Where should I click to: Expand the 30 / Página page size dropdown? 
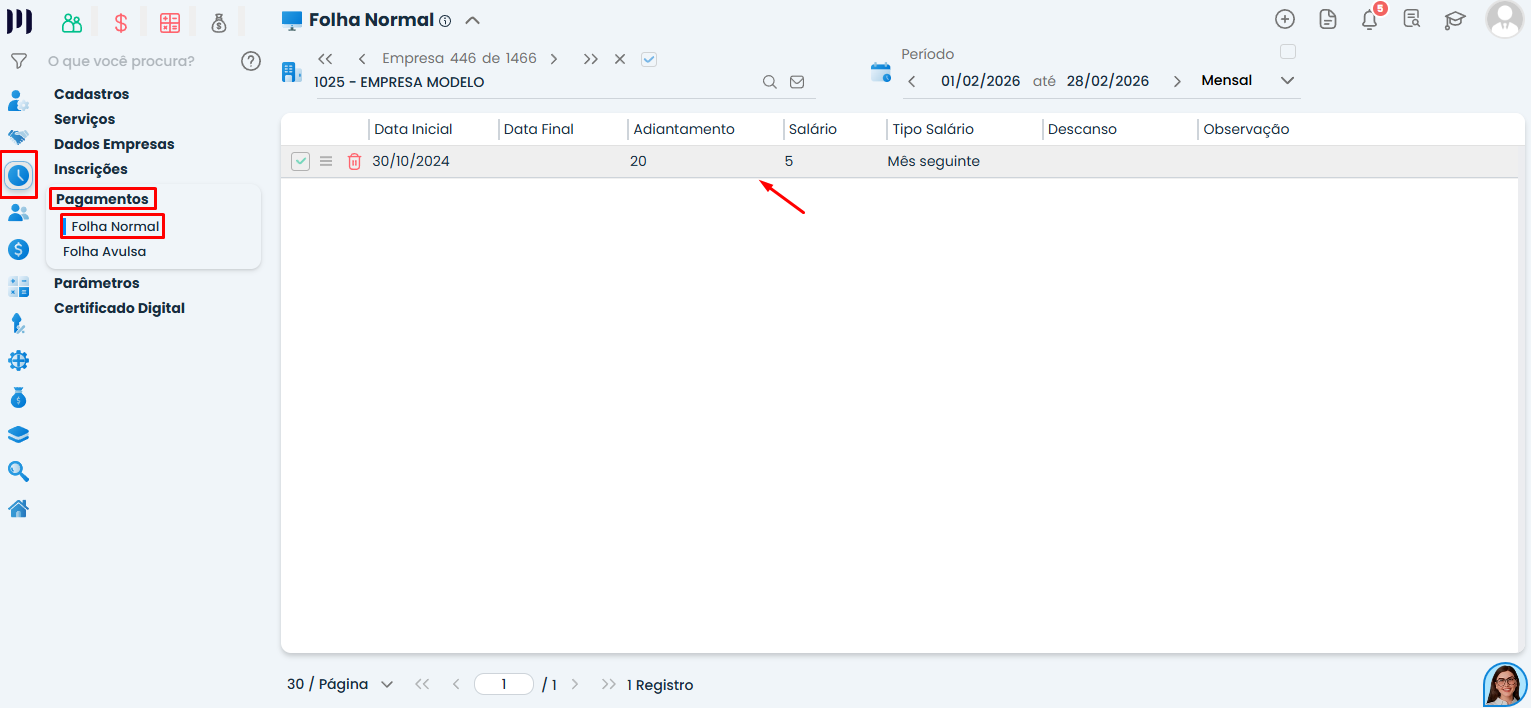click(340, 684)
